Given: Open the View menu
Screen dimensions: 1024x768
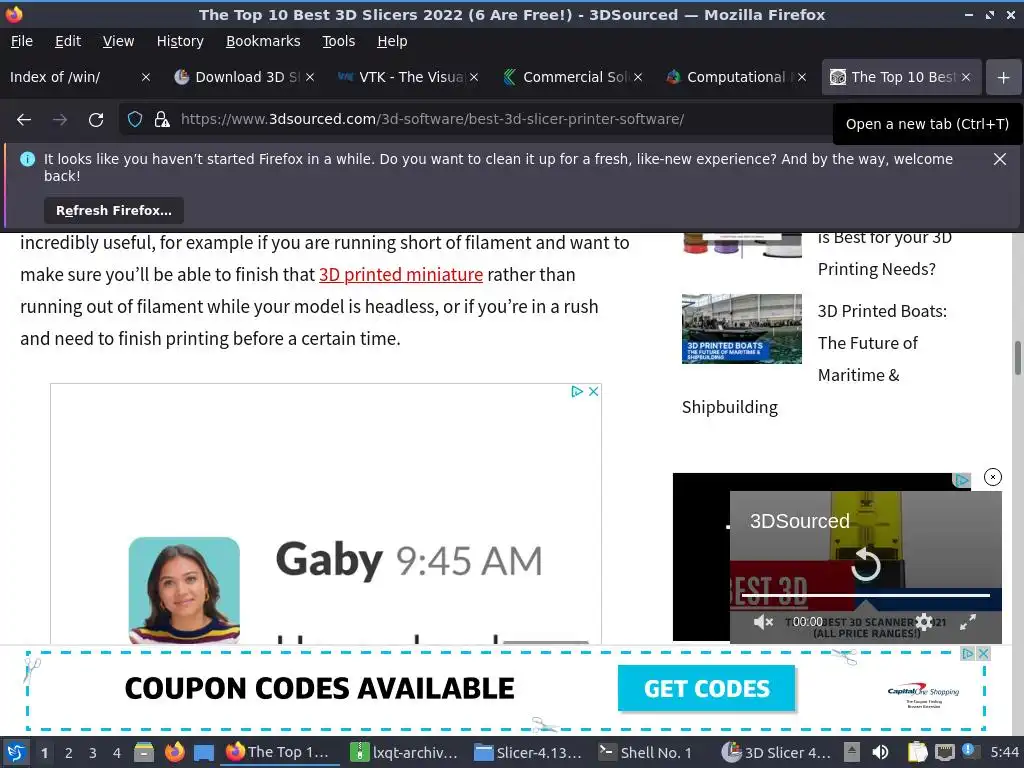Looking at the screenshot, I should coord(118,41).
